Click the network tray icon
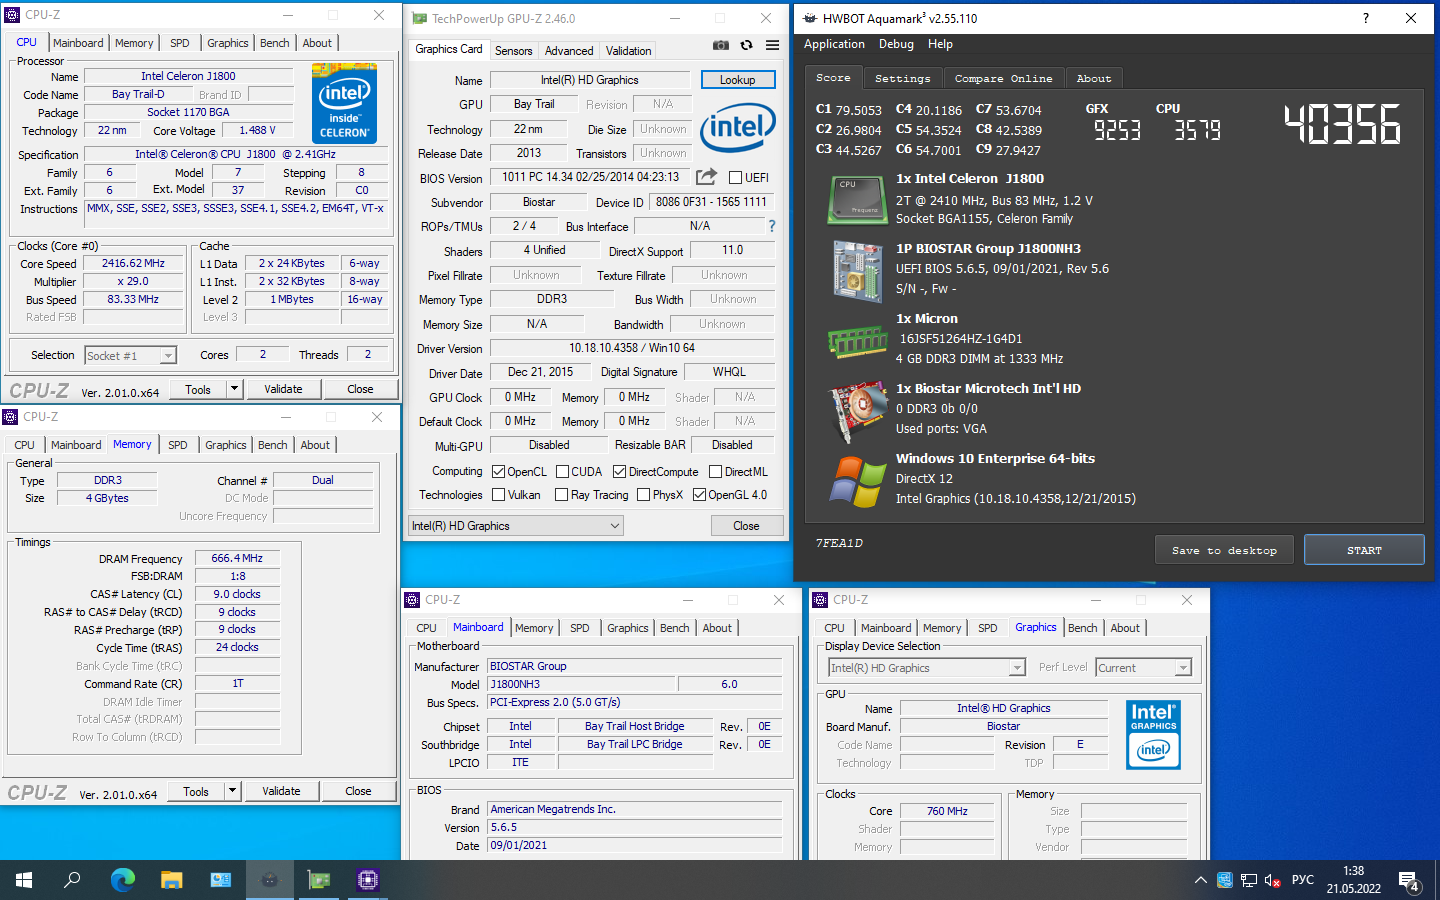Image resolution: width=1440 pixels, height=900 pixels. coord(1249,881)
